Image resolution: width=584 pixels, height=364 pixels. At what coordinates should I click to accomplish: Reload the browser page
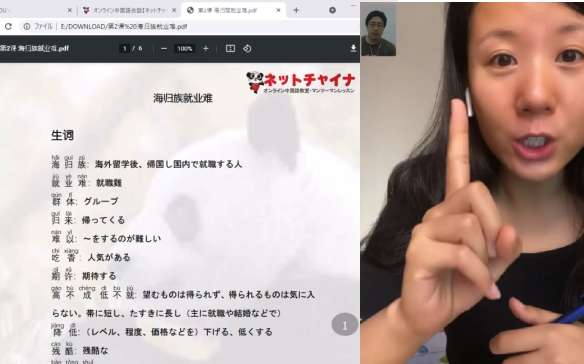(8, 26)
